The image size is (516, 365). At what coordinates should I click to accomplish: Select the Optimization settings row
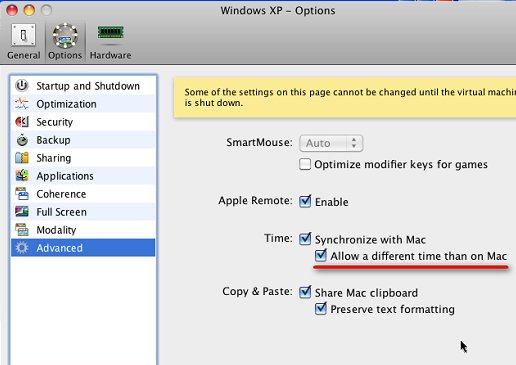tap(83, 104)
